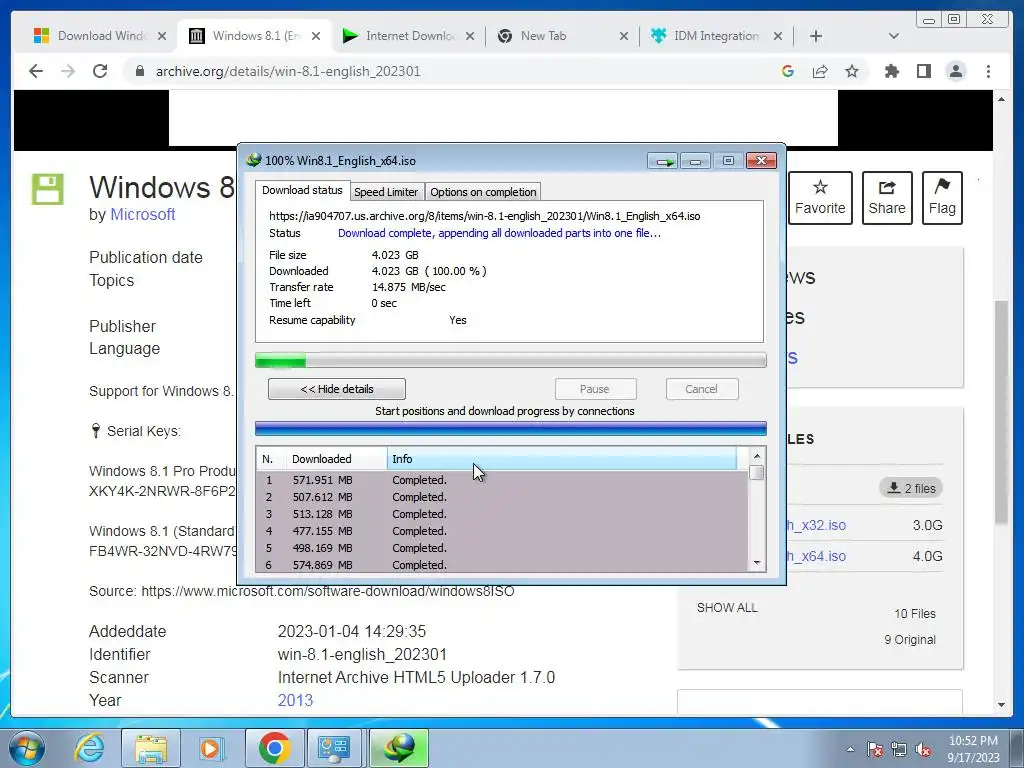Image resolution: width=1024 pixels, height=768 pixels.
Task: Close the New Tab browser tab
Action: click(624, 36)
